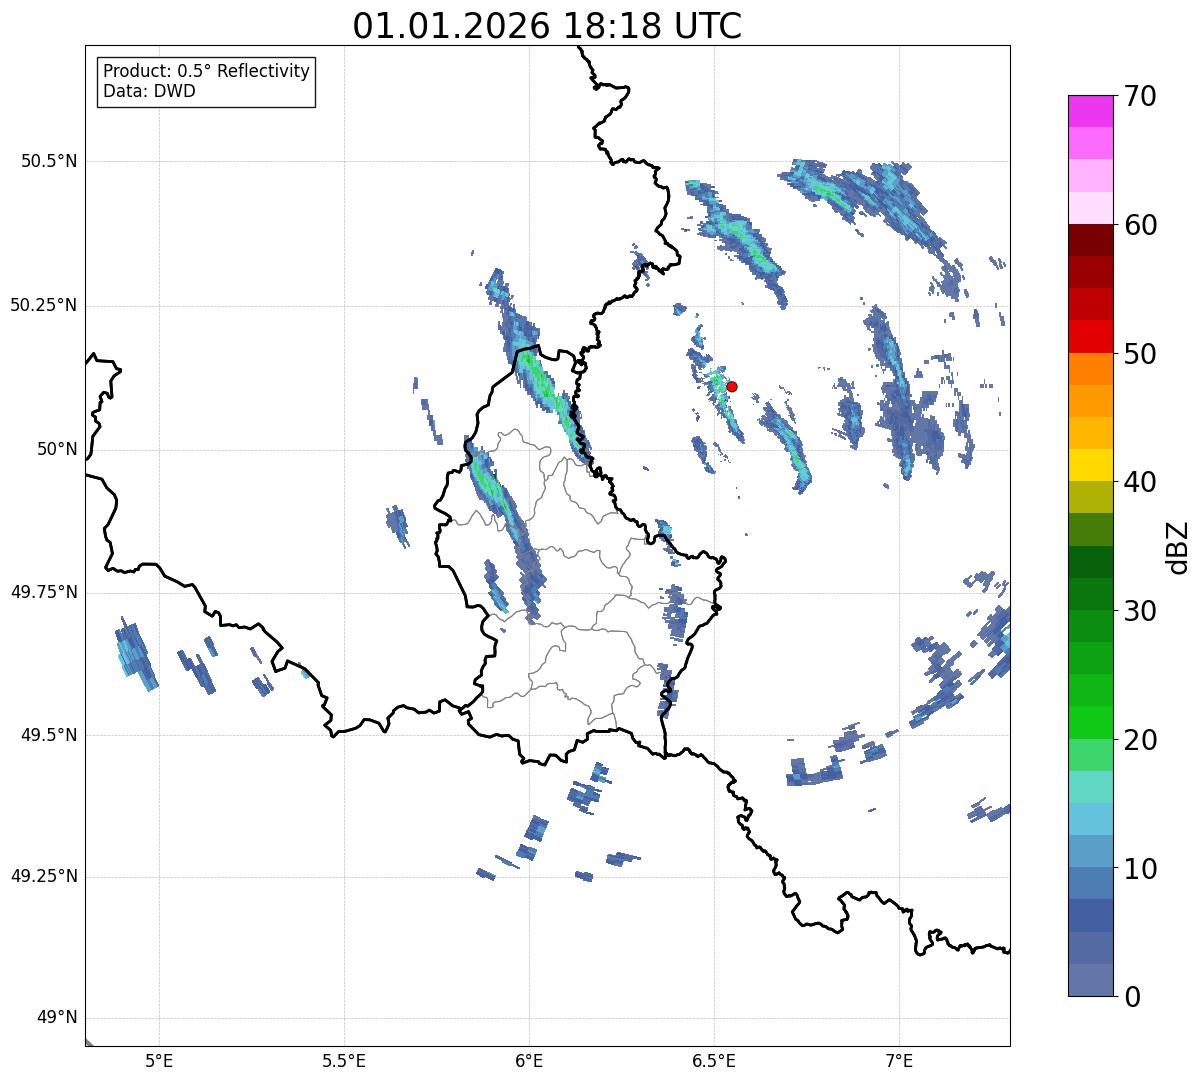
Task: Click the "dBZ" colorbar axis label
Action: coord(1178,546)
